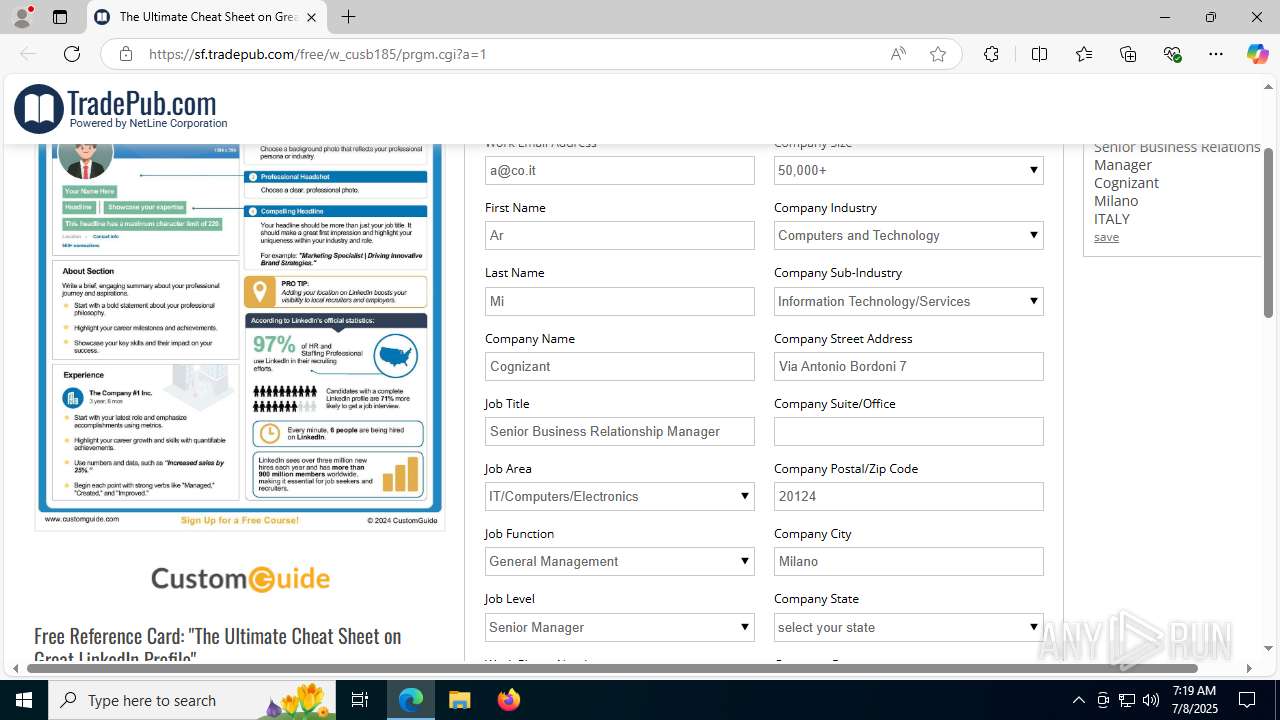
Task: Click the First Name field
Action: point(619,235)
